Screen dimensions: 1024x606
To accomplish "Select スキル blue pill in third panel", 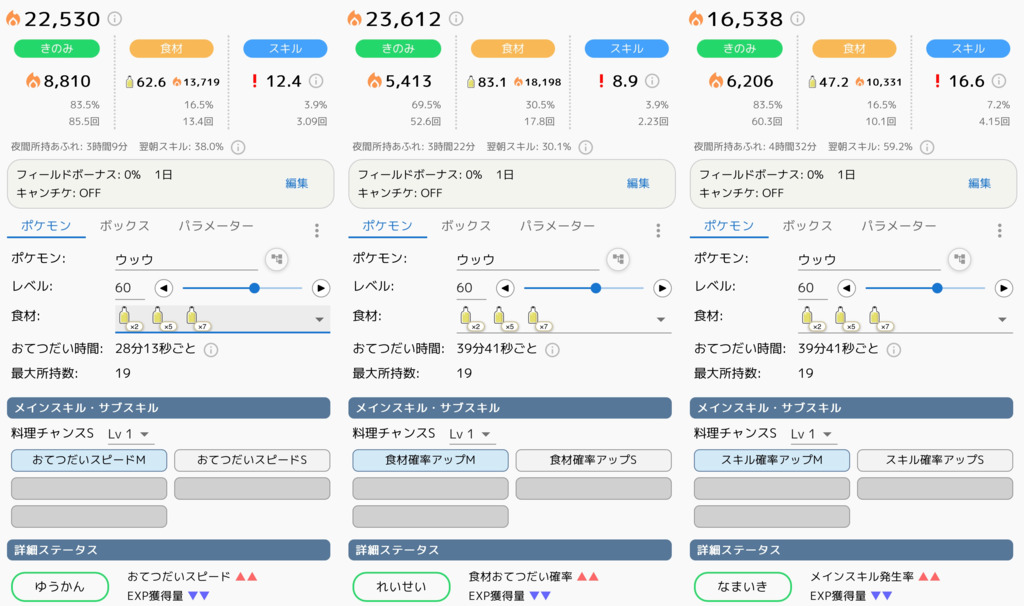I will 968,48.
